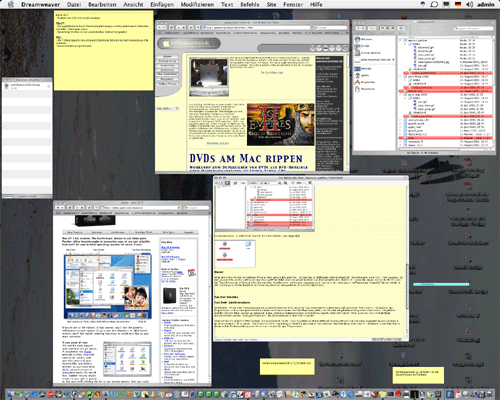Select small yellow sticky note at bottom right
This screenshot has width=500, height=400.
pos(418,375)
